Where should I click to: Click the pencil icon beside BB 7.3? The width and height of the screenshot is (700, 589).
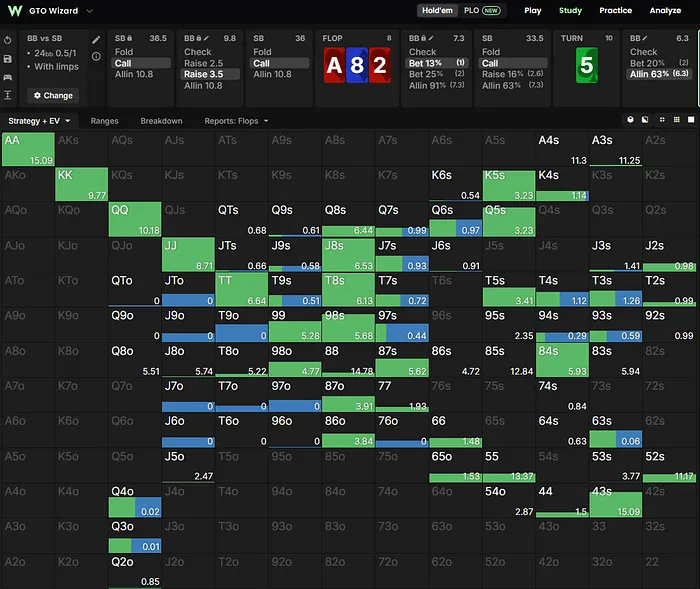tap(431, 38)
